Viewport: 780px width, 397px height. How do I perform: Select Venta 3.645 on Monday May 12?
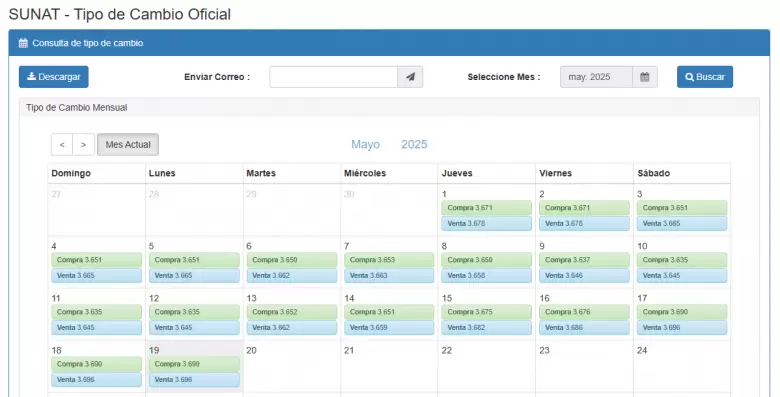194,328
